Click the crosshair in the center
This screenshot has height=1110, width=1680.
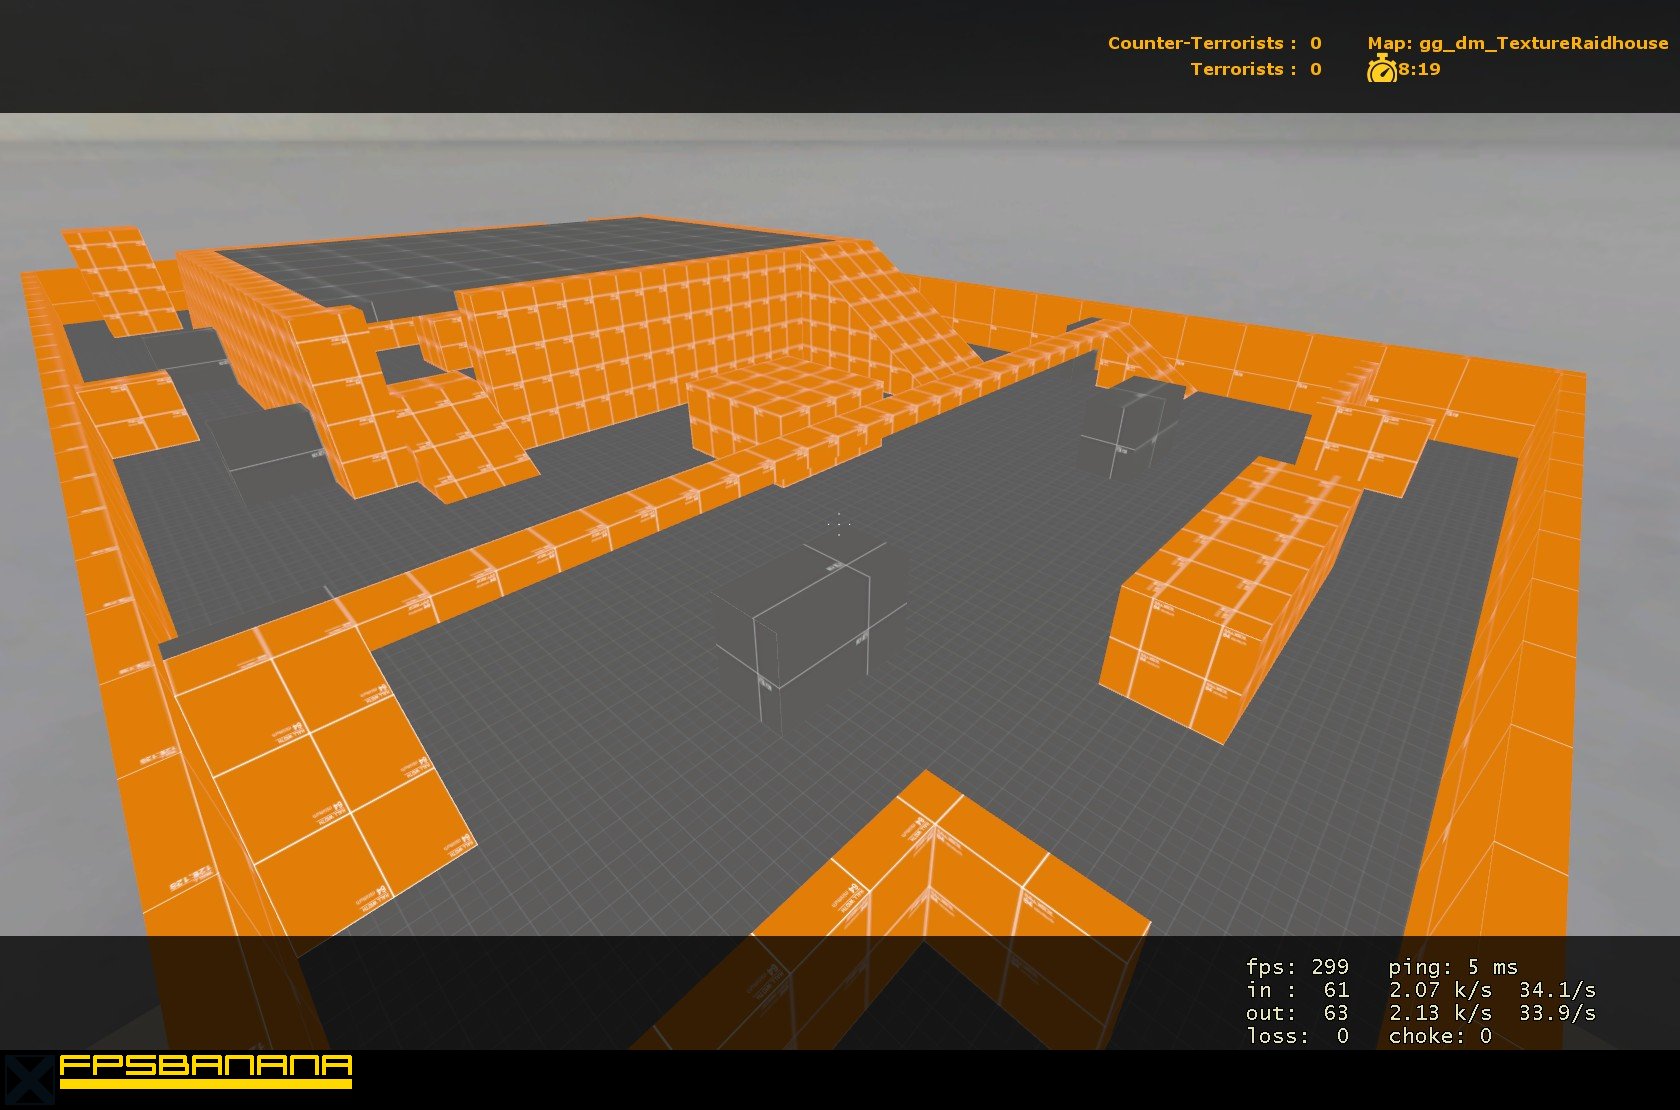(x=838, y=522)
